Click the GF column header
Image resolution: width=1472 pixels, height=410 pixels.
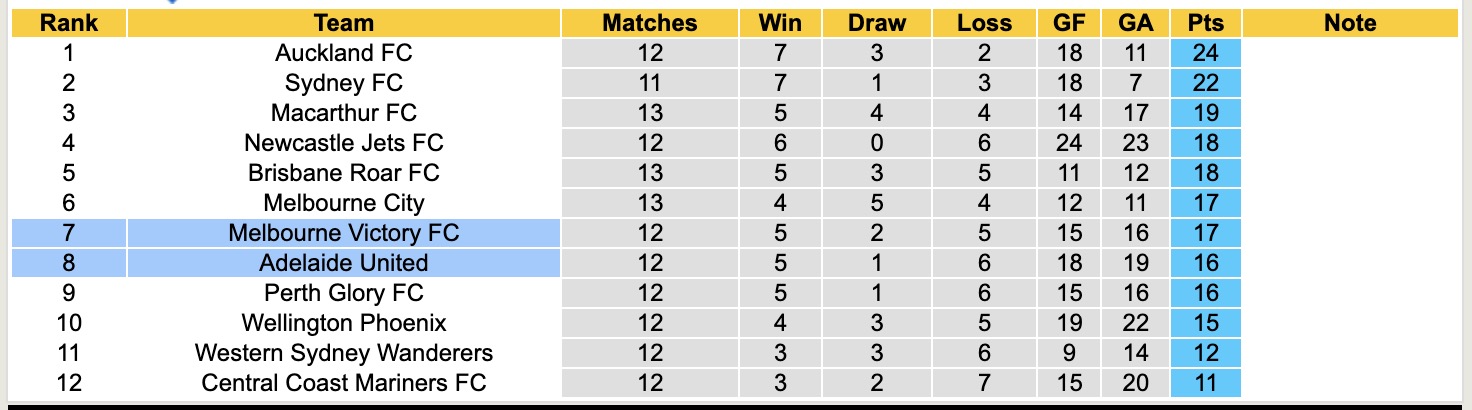pyautogui.click(x=1069, y=23)
